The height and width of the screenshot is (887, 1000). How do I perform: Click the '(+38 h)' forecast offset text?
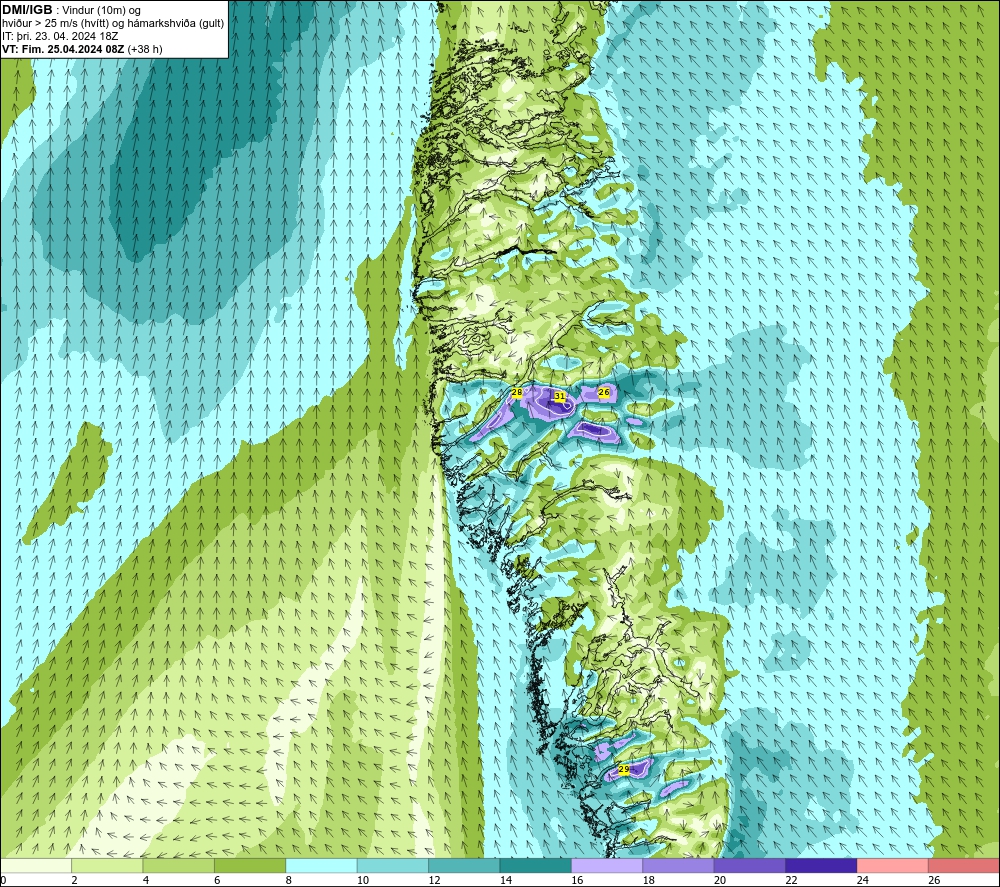pyautogui.click(x=145, y=49)
